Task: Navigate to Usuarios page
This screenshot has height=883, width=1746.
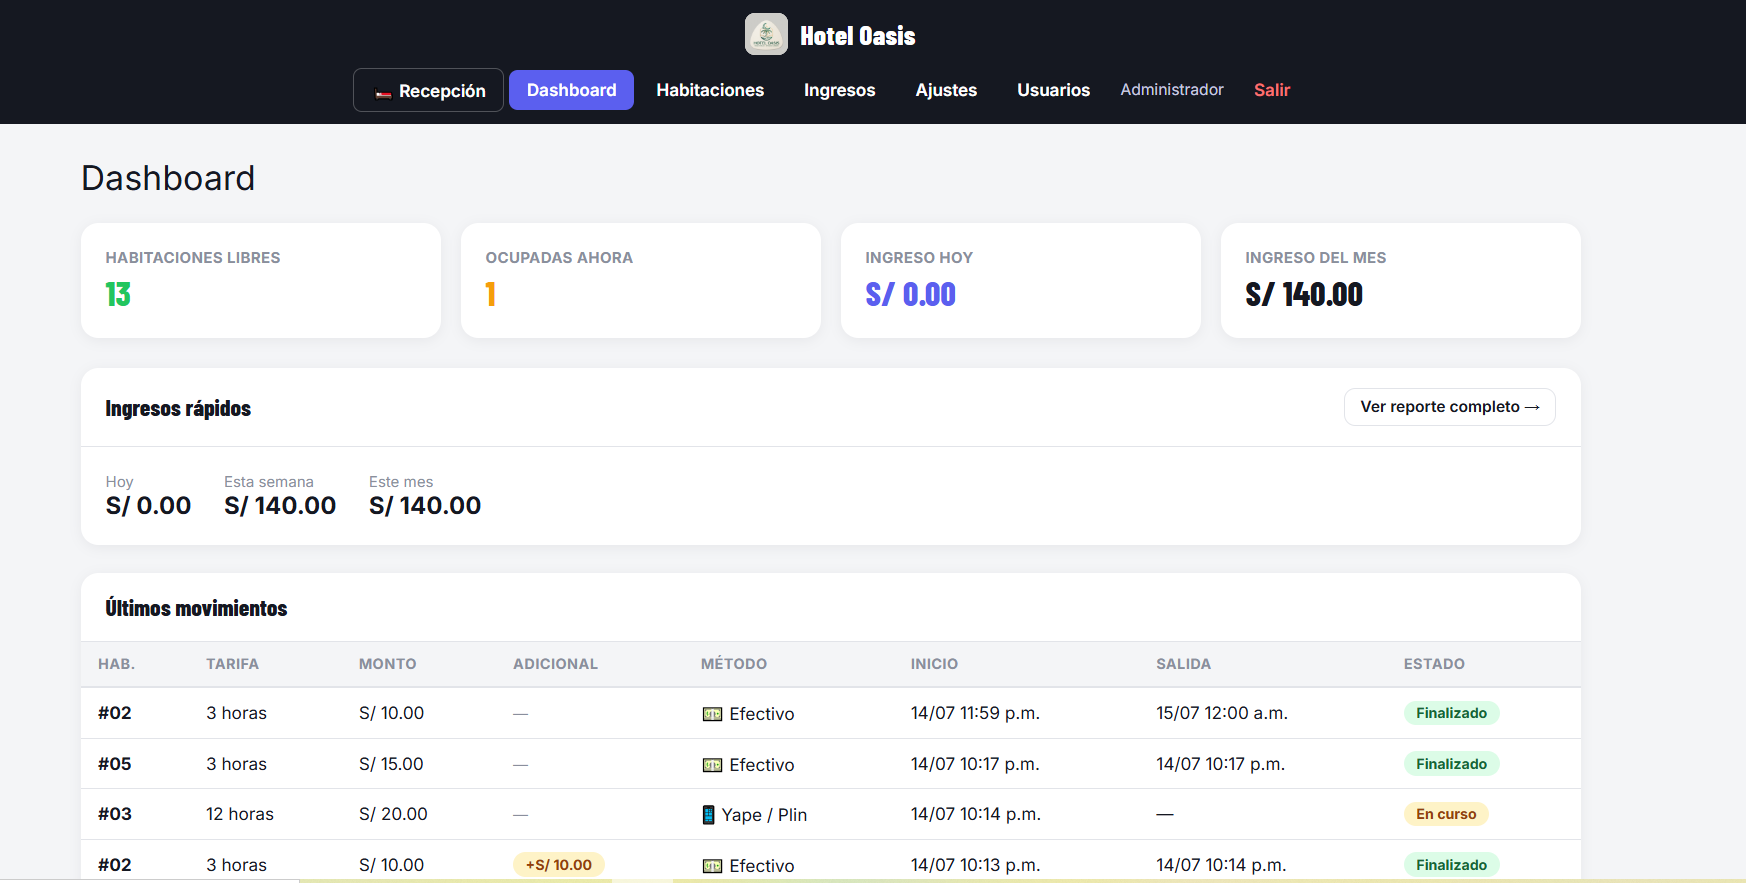Action: [x=1053, y=90]
